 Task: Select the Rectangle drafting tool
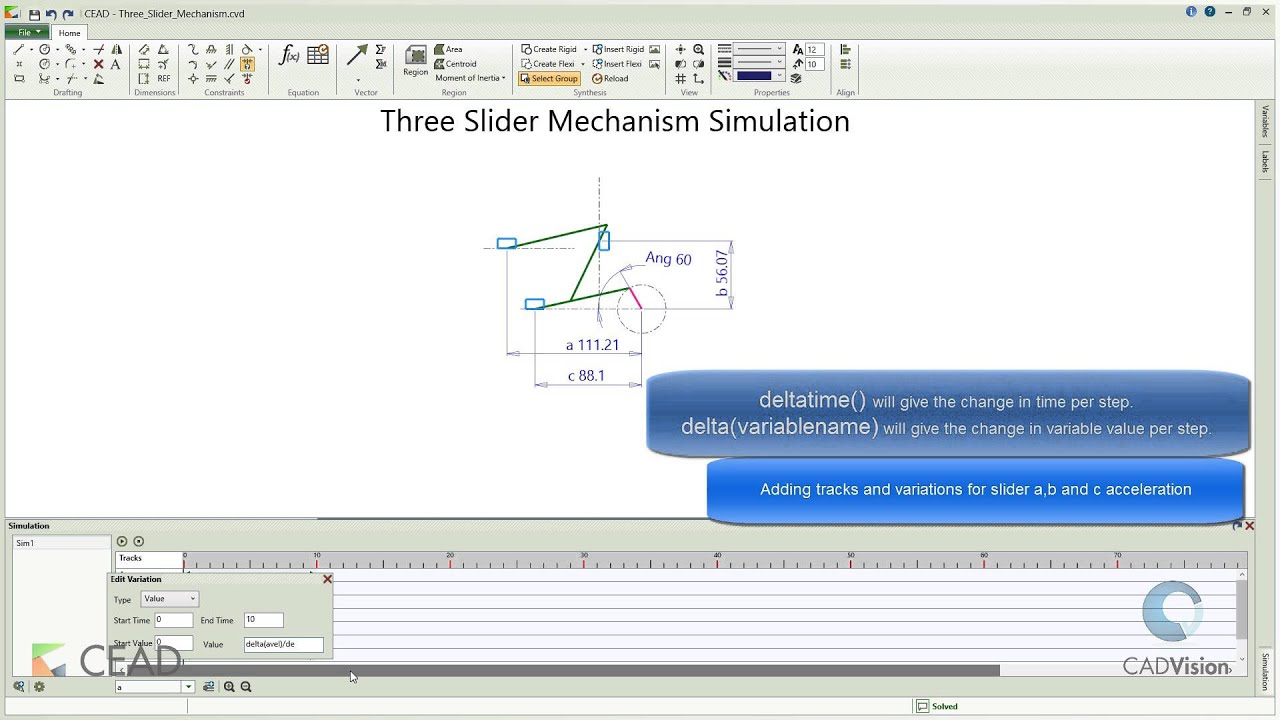[19, 78]
